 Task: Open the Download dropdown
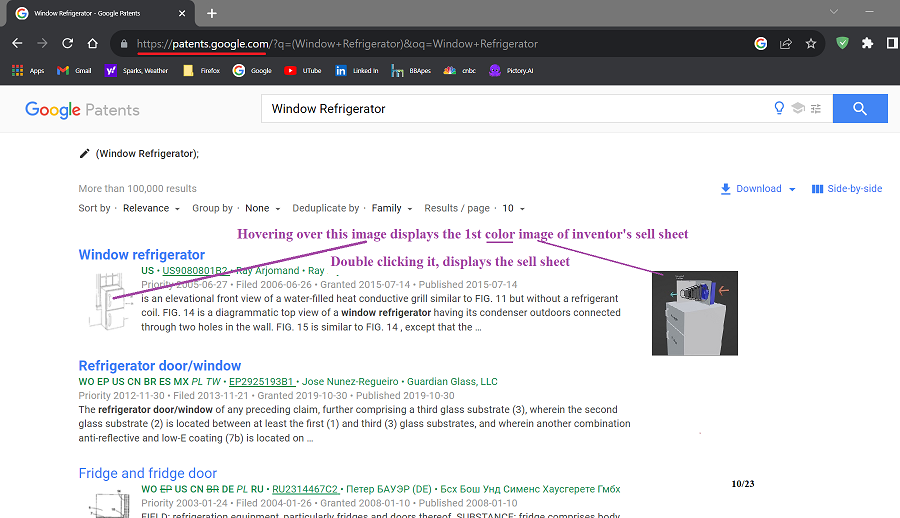(x=758, y=189)
